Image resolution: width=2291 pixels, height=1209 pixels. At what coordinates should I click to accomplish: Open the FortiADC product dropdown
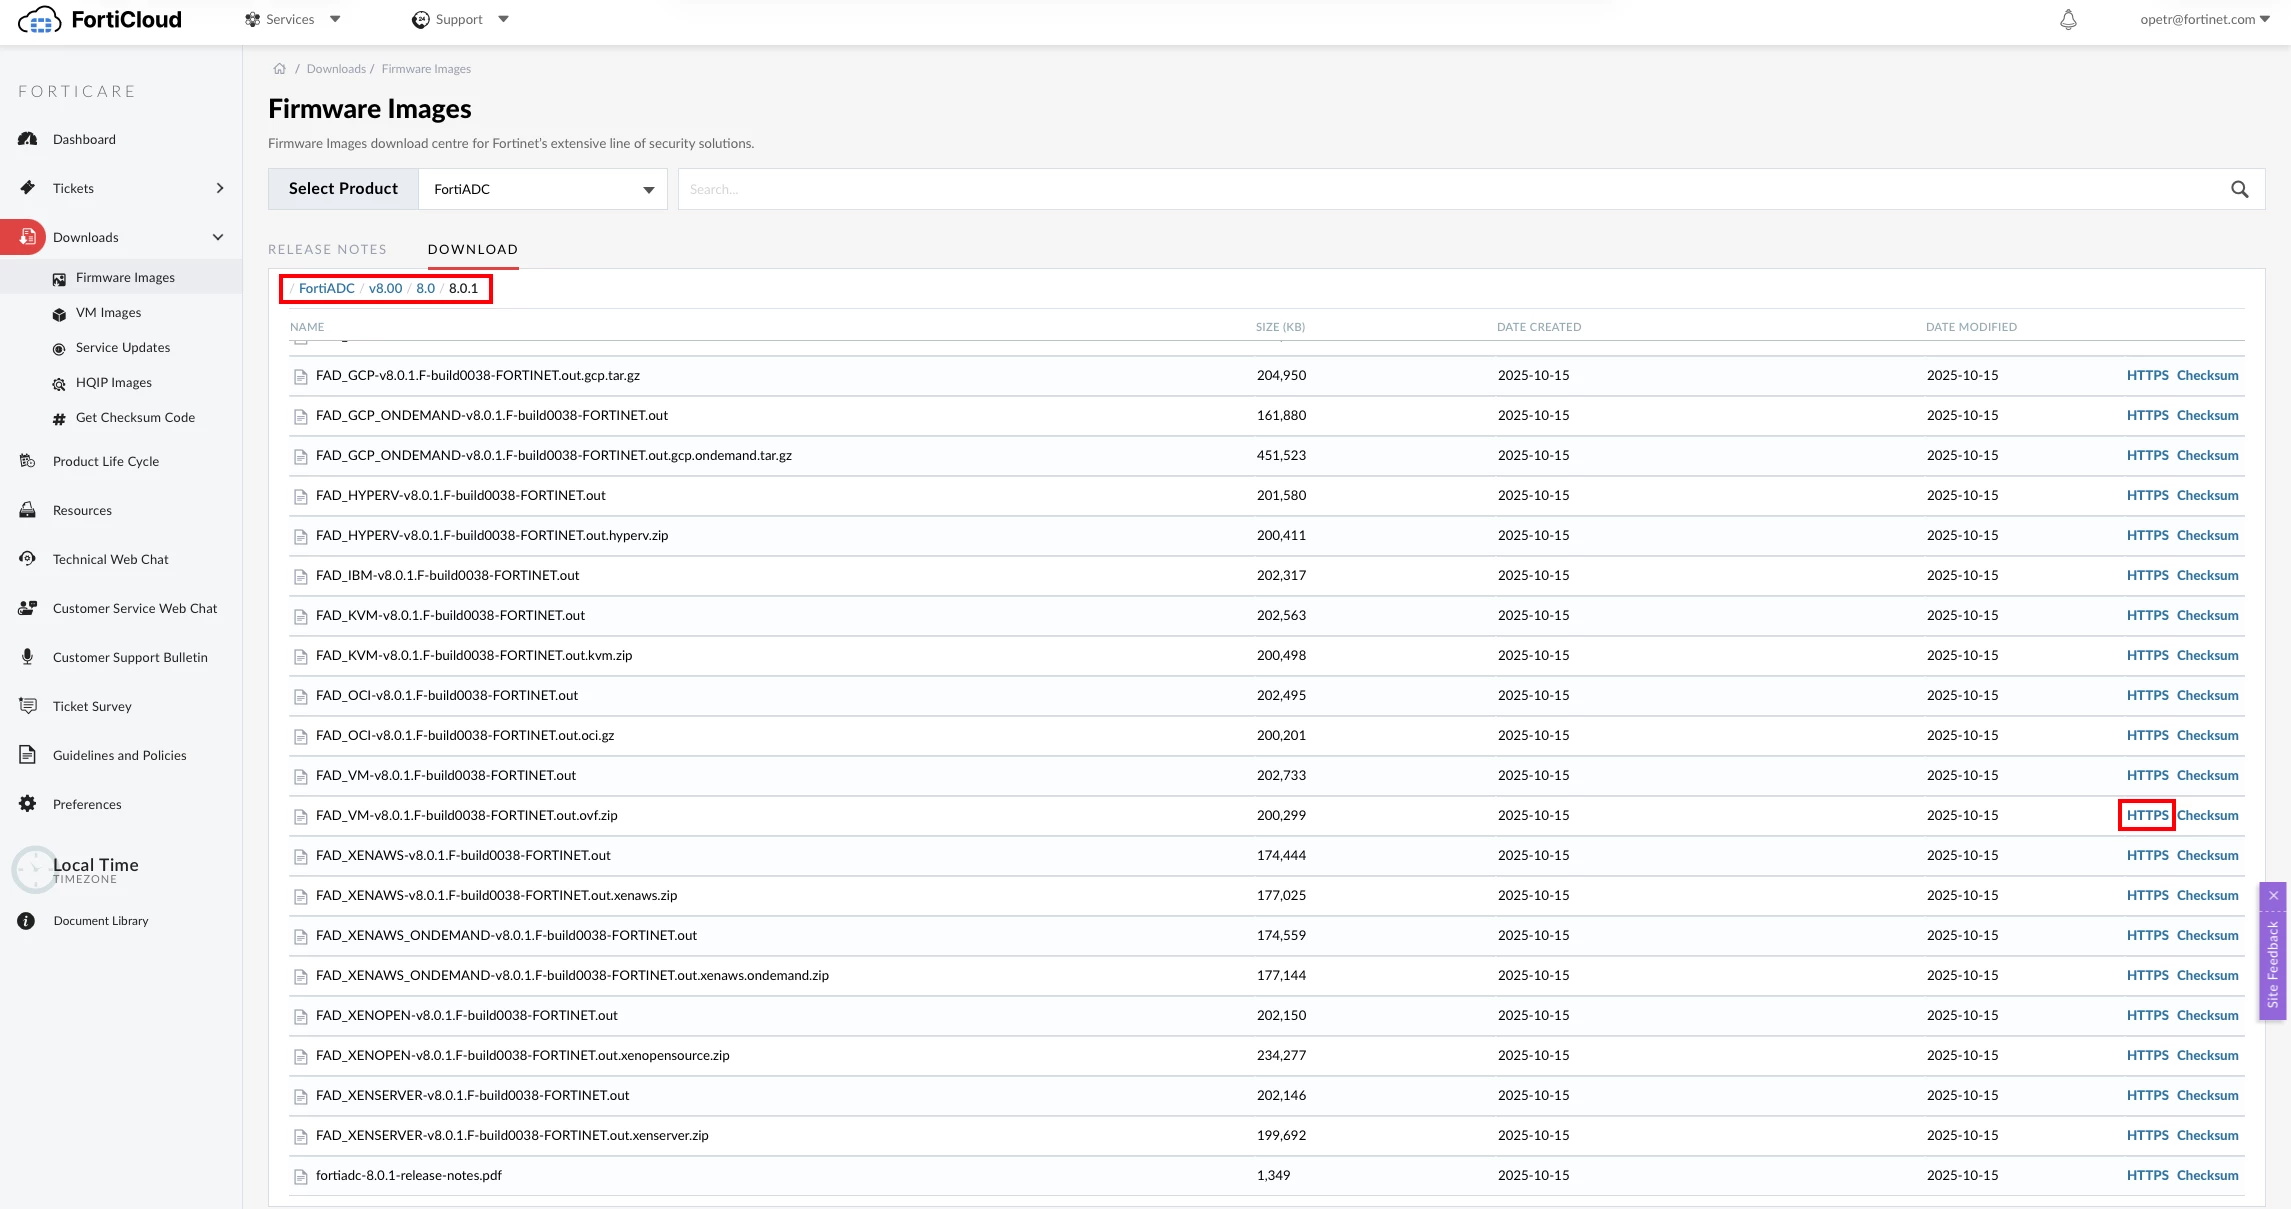(x=543, y=189)
